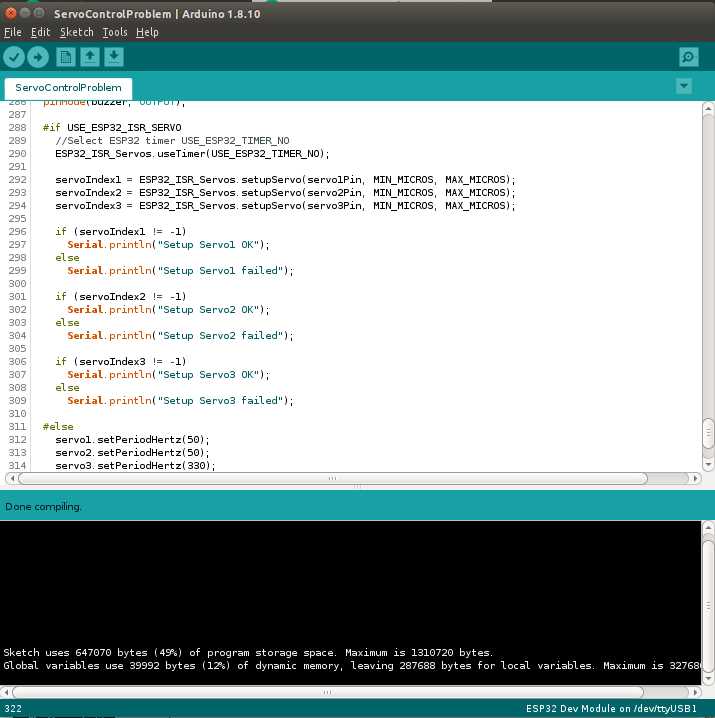The image size is (715, 718).
Task: Click the useTimer(USE_ESP32_TIMER_NO) line
Action: (192, 153)
